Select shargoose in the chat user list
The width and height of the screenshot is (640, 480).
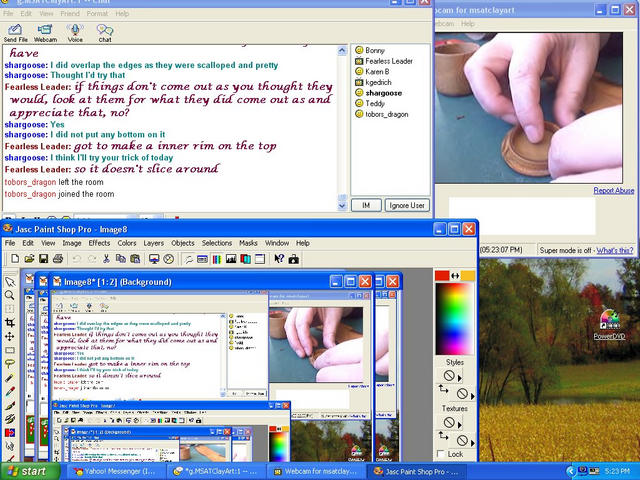pyautogui.click(x=379, y=93)
